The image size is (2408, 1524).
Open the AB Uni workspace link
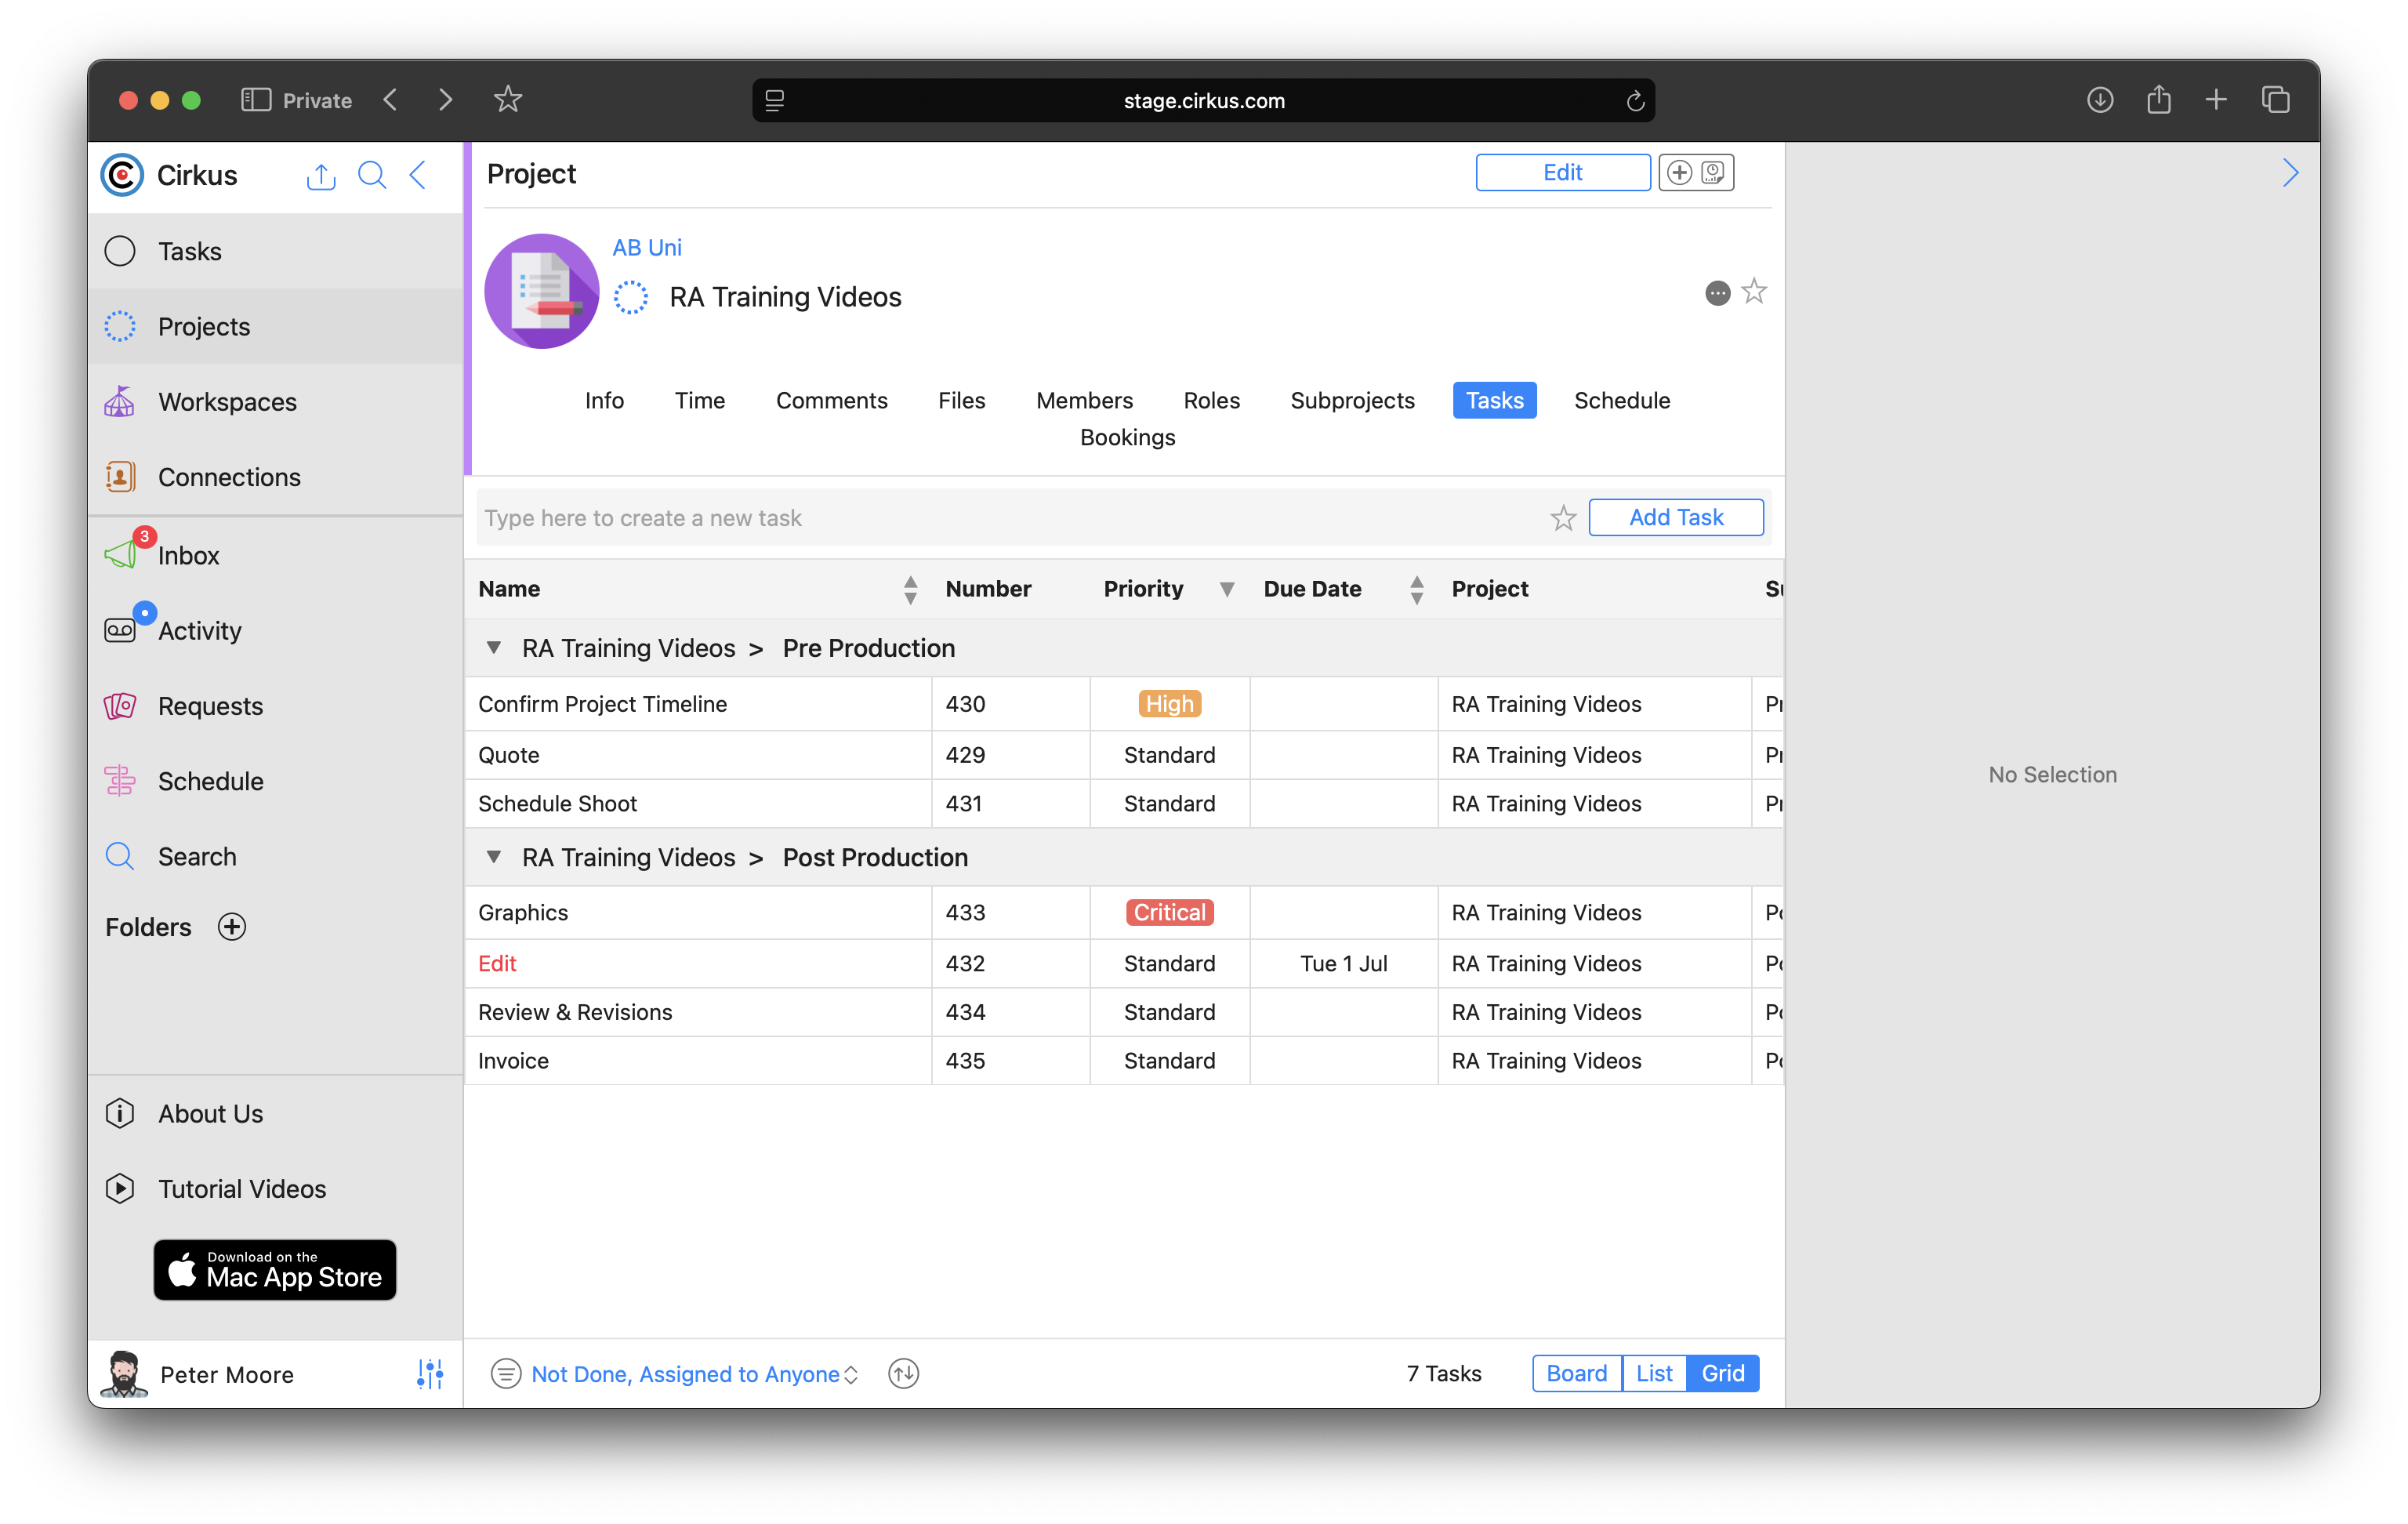(x=647, y=247)
